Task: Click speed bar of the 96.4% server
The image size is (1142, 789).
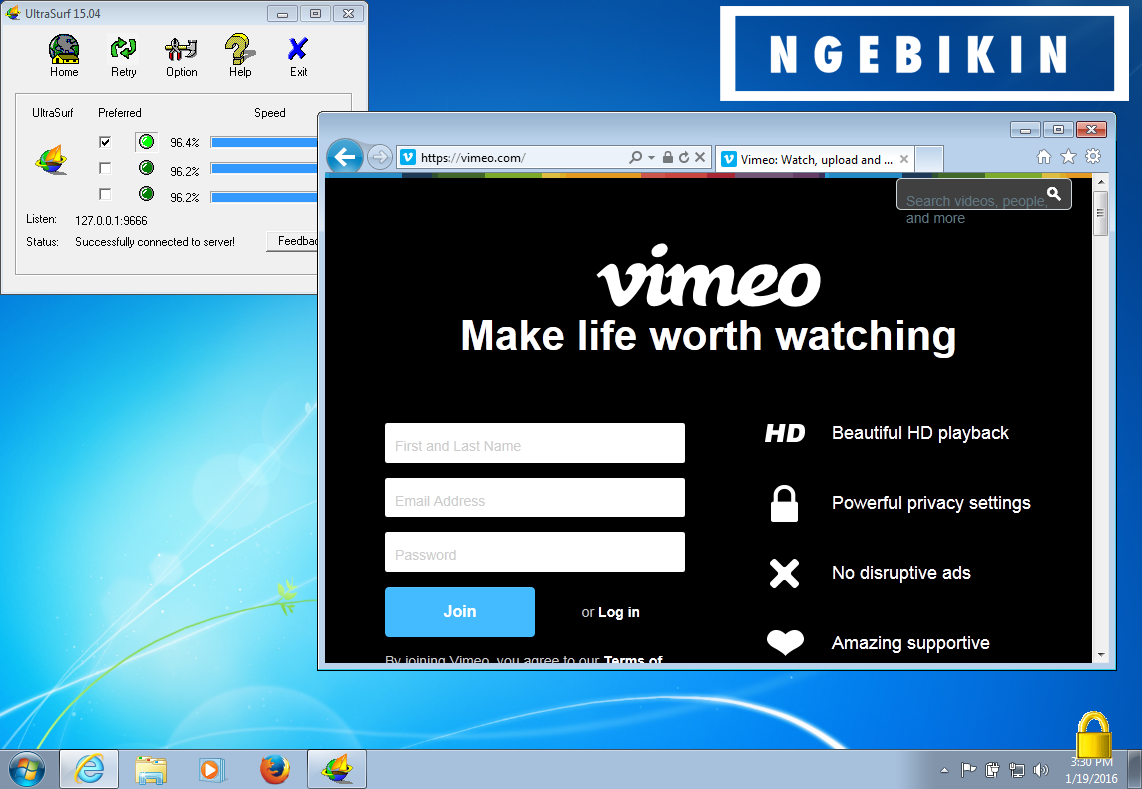Action: [264, 142]
